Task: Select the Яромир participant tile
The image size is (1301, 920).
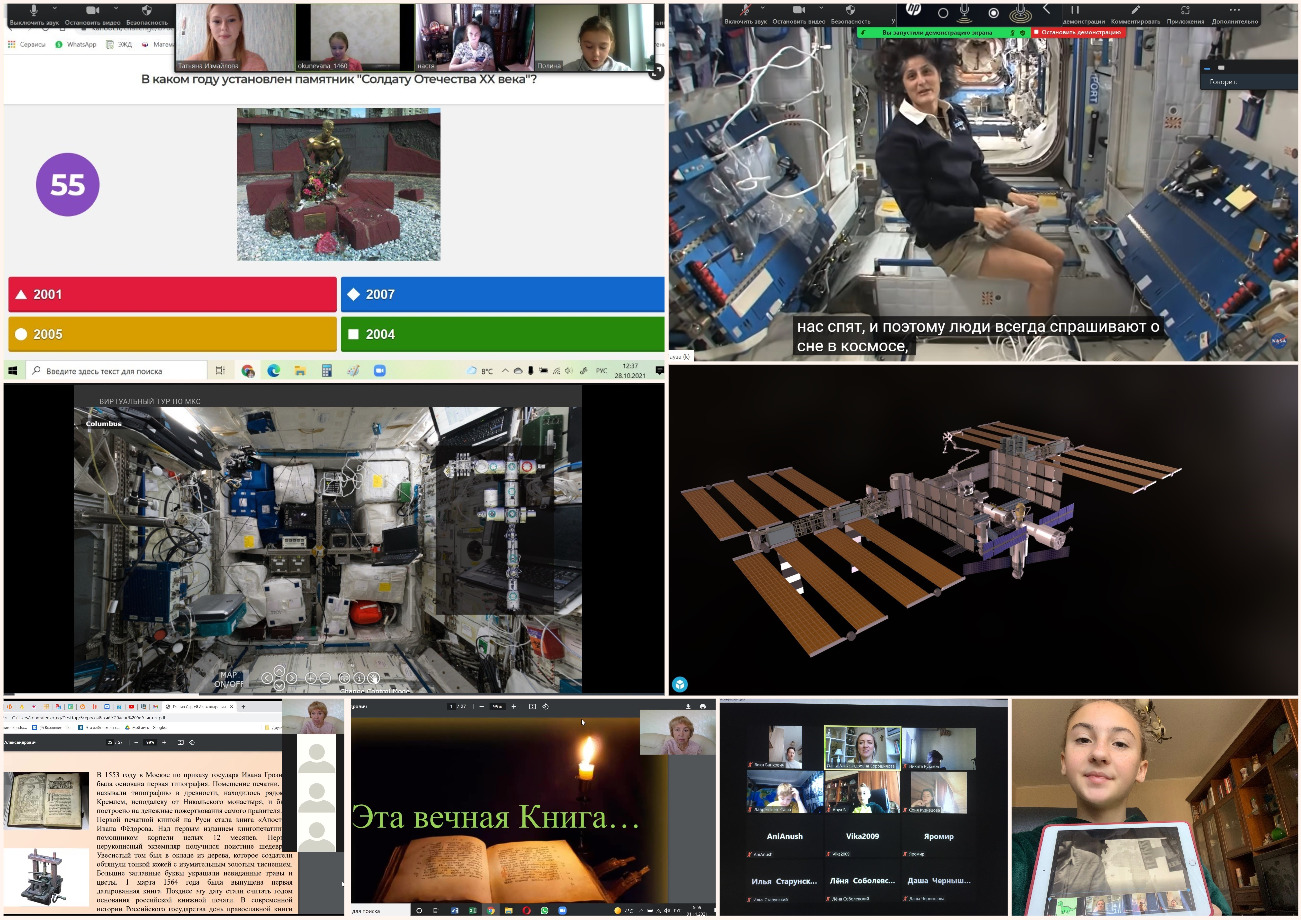Action: pos(938,837)
